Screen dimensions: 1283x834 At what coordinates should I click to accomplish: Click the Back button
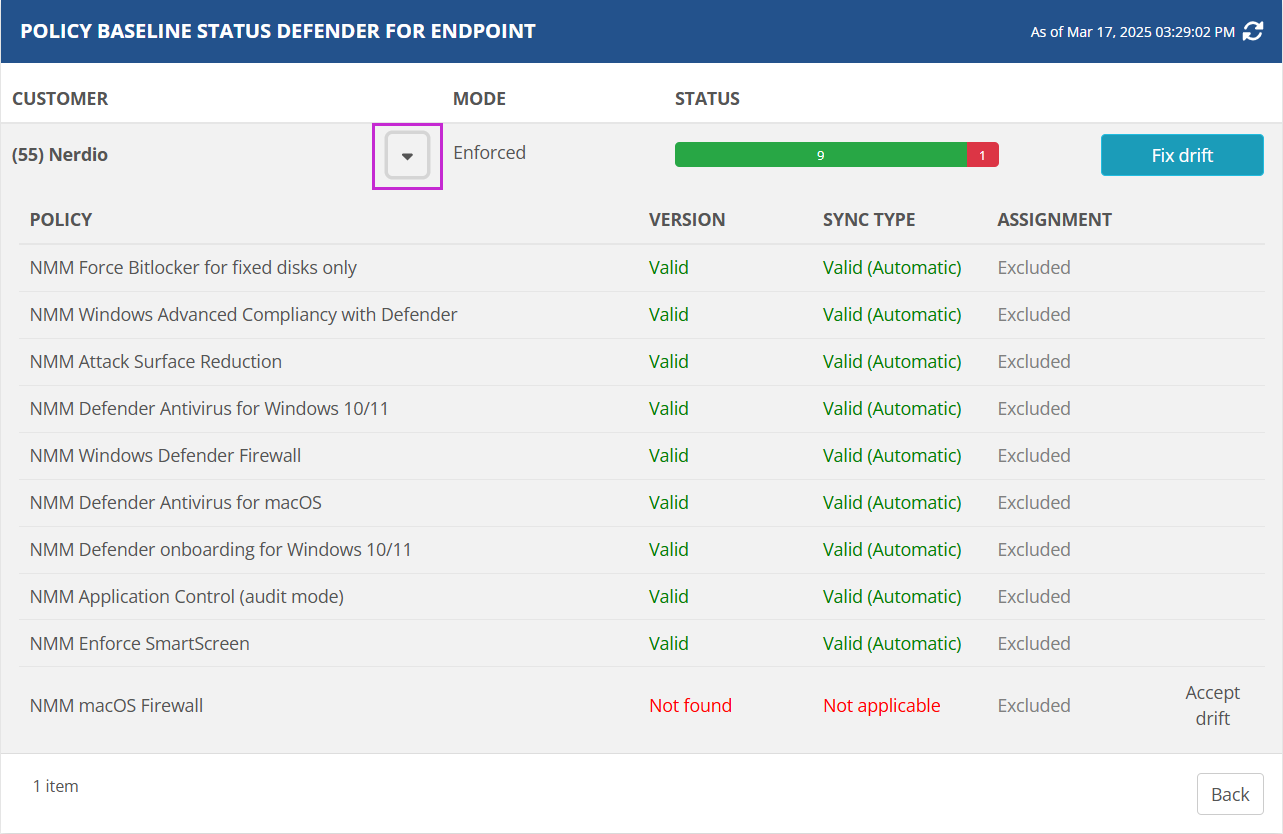[x=1230, y=794]
